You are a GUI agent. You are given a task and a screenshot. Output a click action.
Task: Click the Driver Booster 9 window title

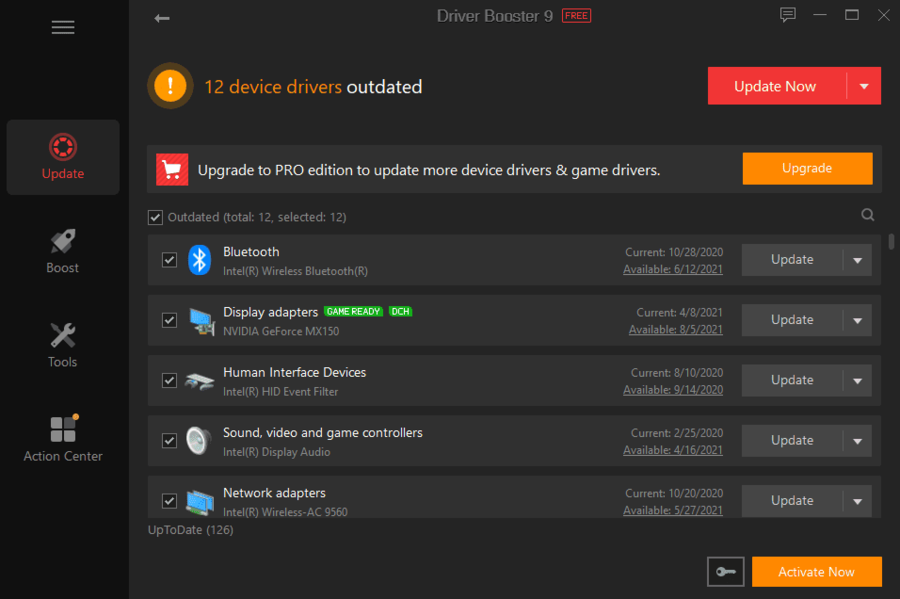coord(495,15)
